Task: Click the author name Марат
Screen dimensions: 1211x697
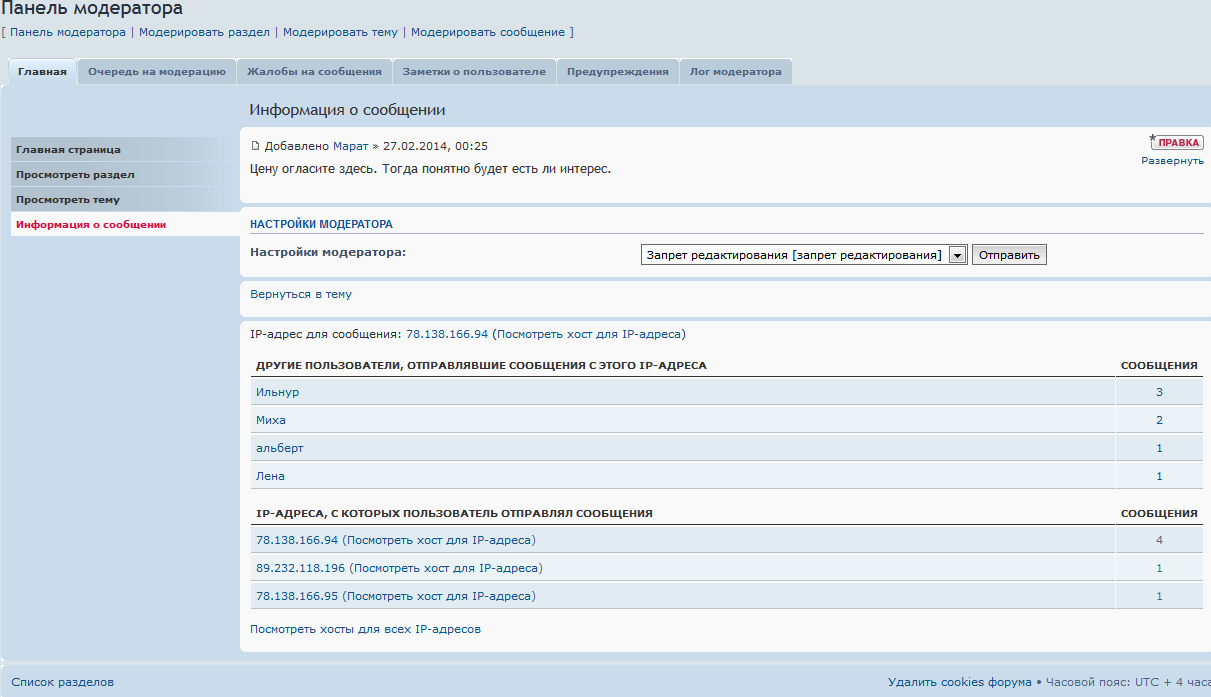Action: tap(350, 146)
